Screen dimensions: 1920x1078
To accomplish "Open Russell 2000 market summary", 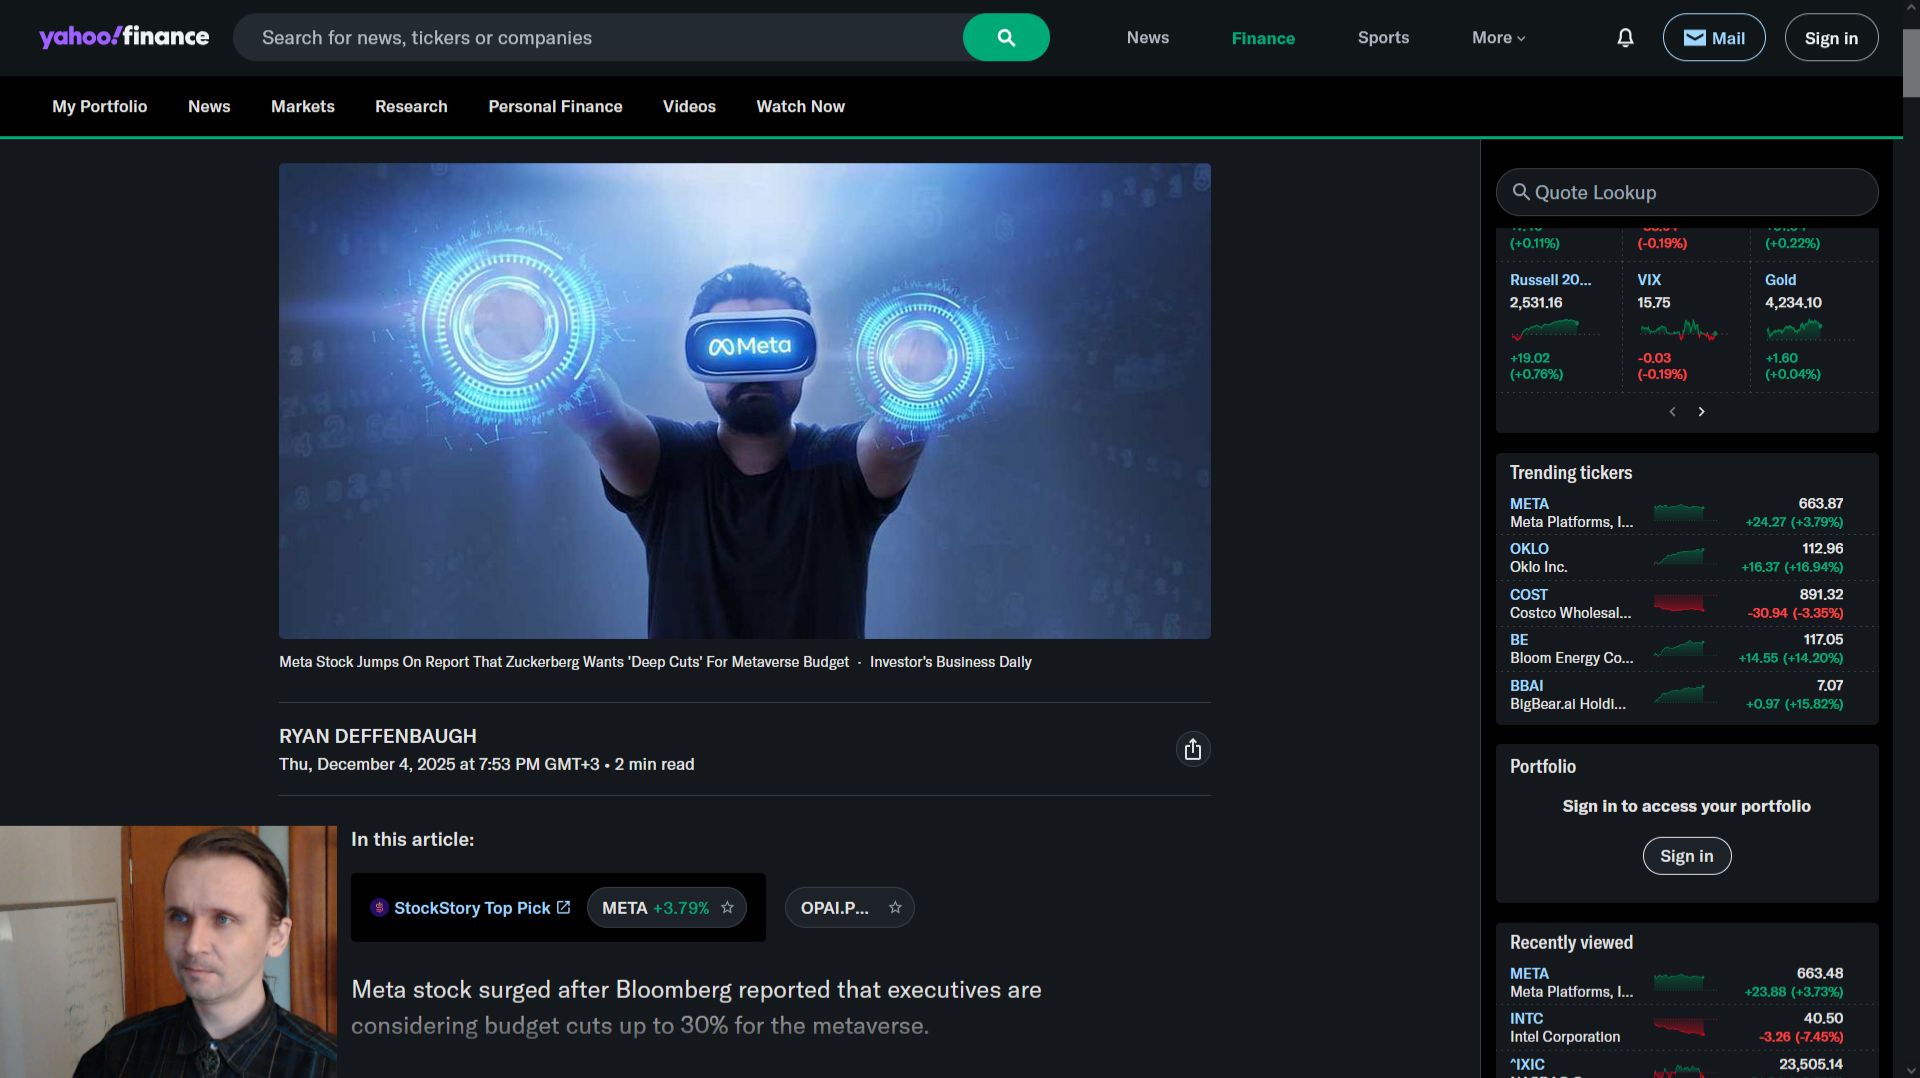I will pos(1550,280).
